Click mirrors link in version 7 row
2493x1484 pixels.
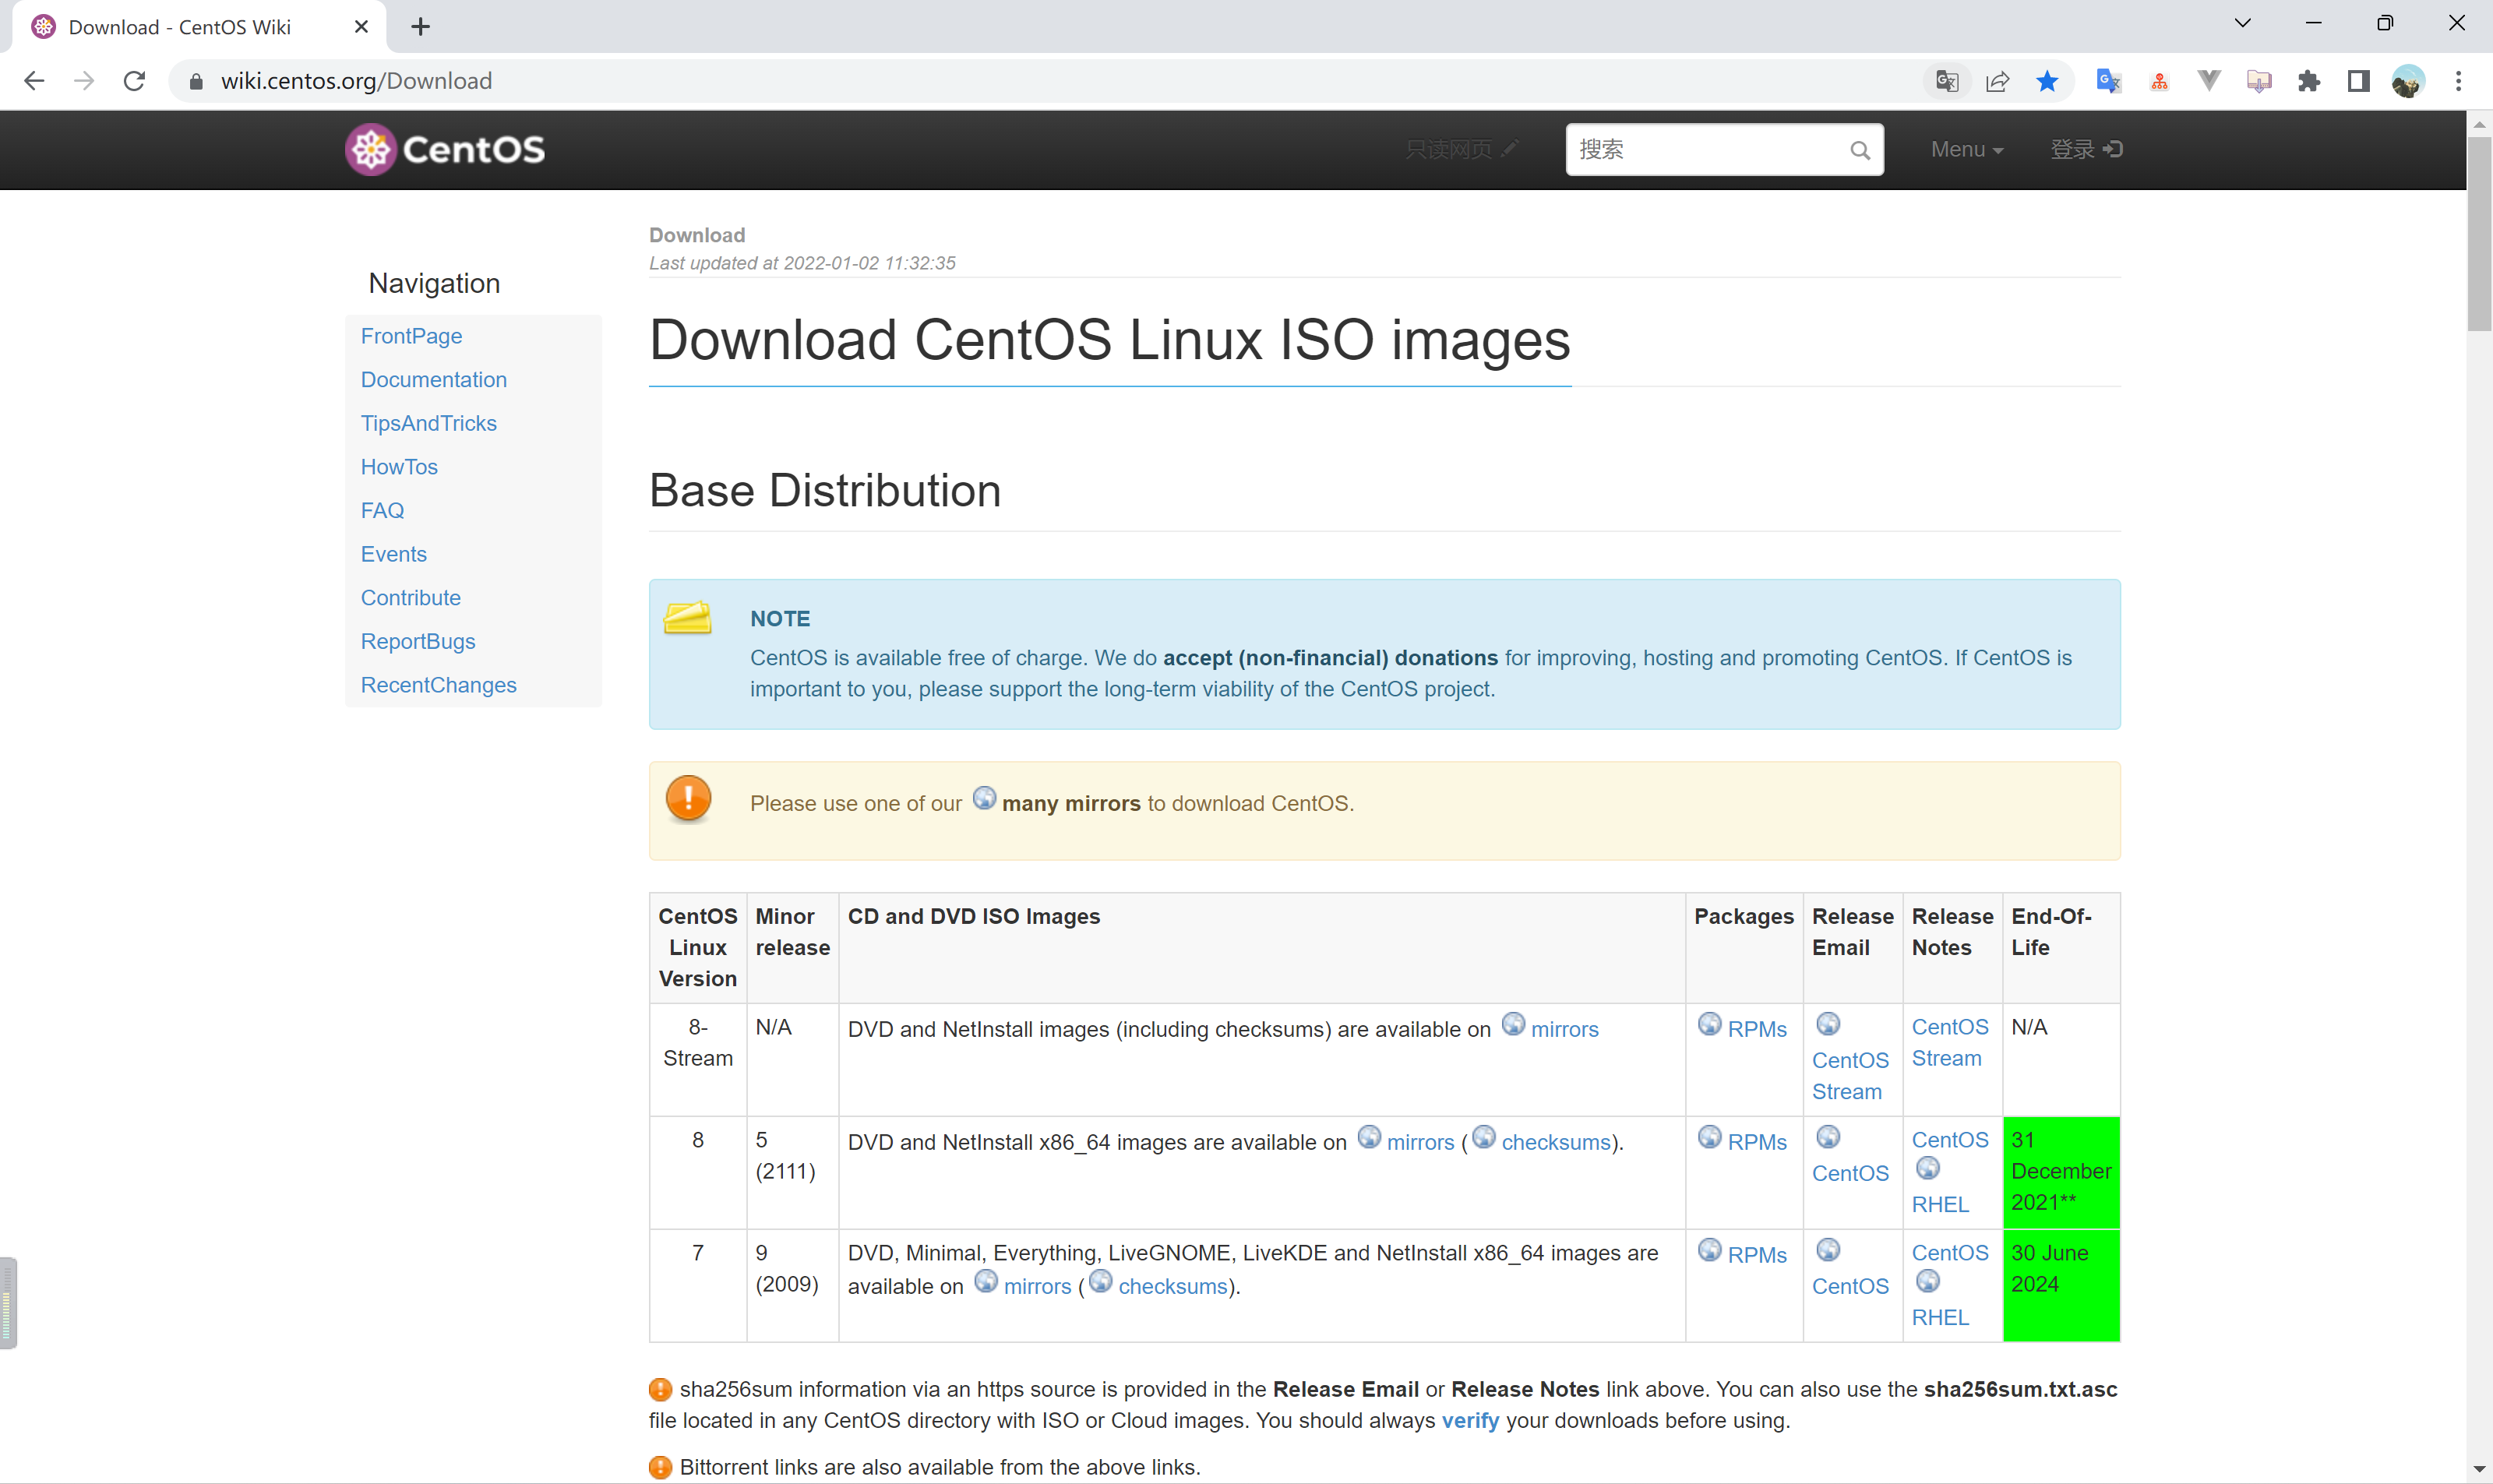point(1037,1286)
